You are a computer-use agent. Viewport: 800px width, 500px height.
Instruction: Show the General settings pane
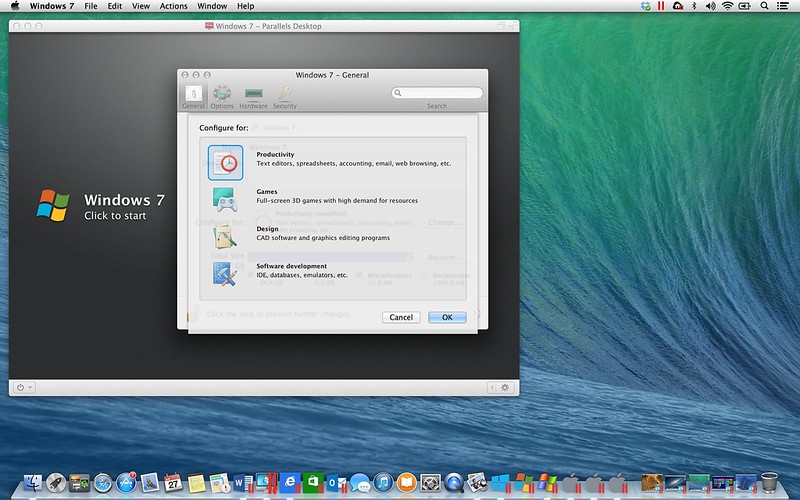click(x=193, y=96)
